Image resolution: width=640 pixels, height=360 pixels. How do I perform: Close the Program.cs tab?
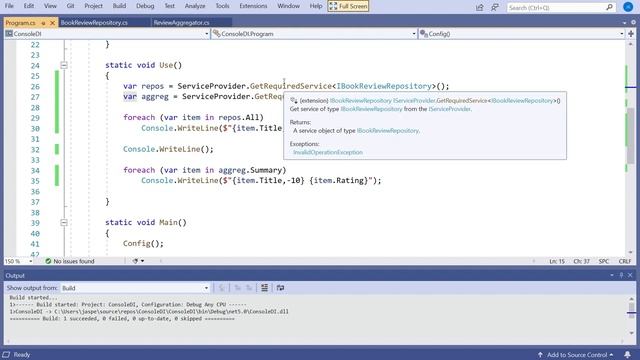[x=52, y=23]
